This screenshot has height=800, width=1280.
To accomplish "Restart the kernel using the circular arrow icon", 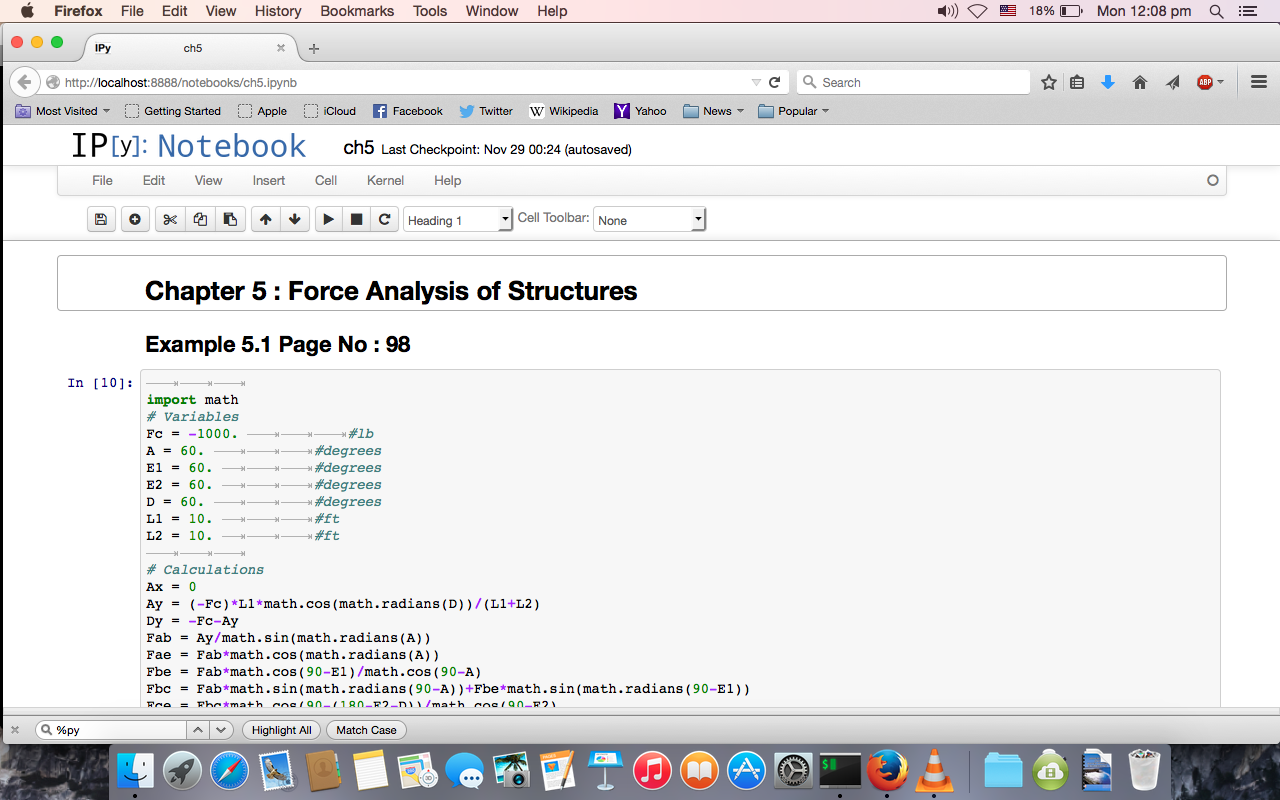I will (x=384, y=220).
